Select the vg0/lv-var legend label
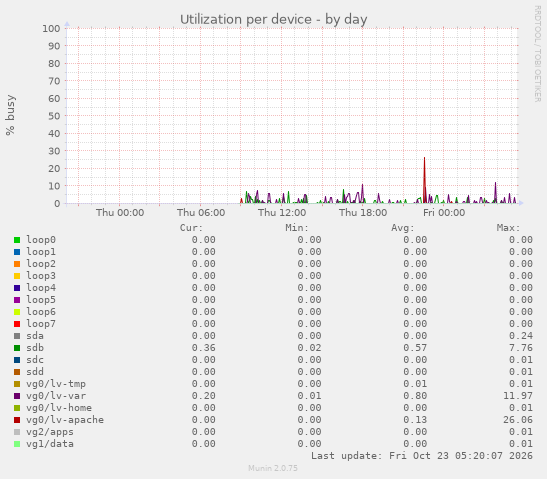This screenshot has height=479, width=547. pos(56,396)
